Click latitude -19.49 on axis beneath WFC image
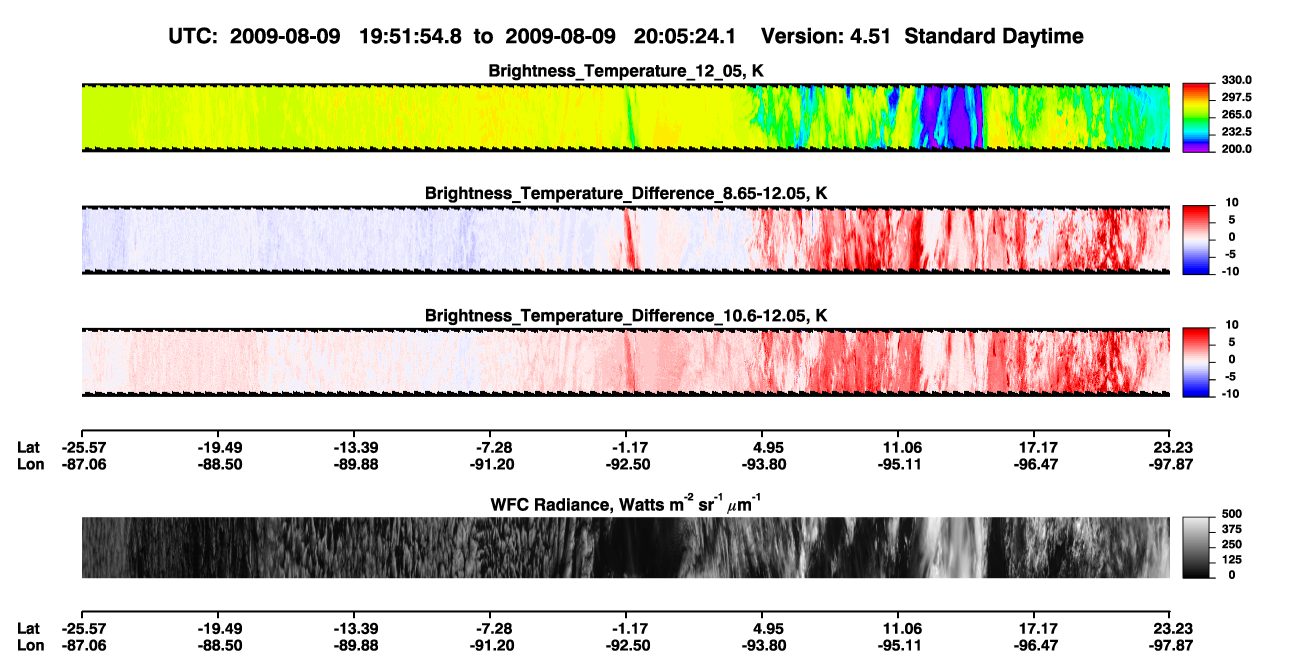1300x667 pixels. coord(218,628)
